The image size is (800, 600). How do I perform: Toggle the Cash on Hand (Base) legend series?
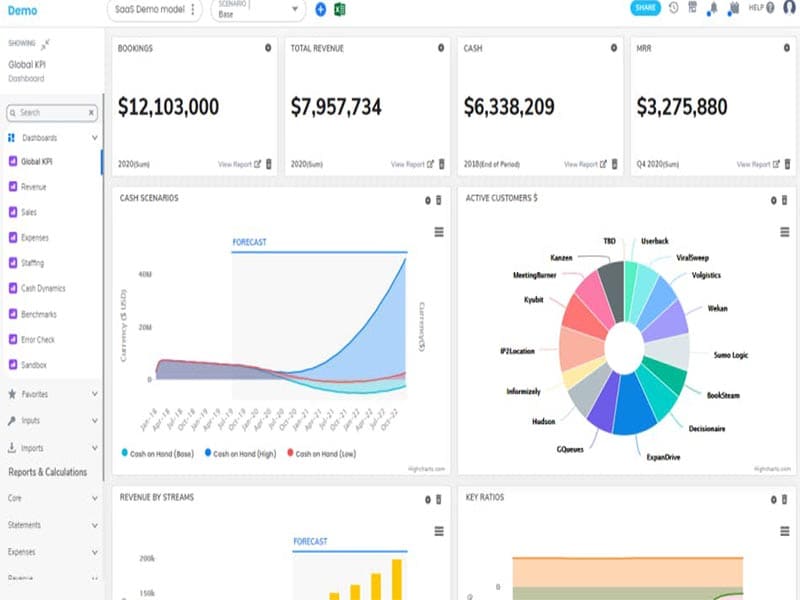coord(158,454)
